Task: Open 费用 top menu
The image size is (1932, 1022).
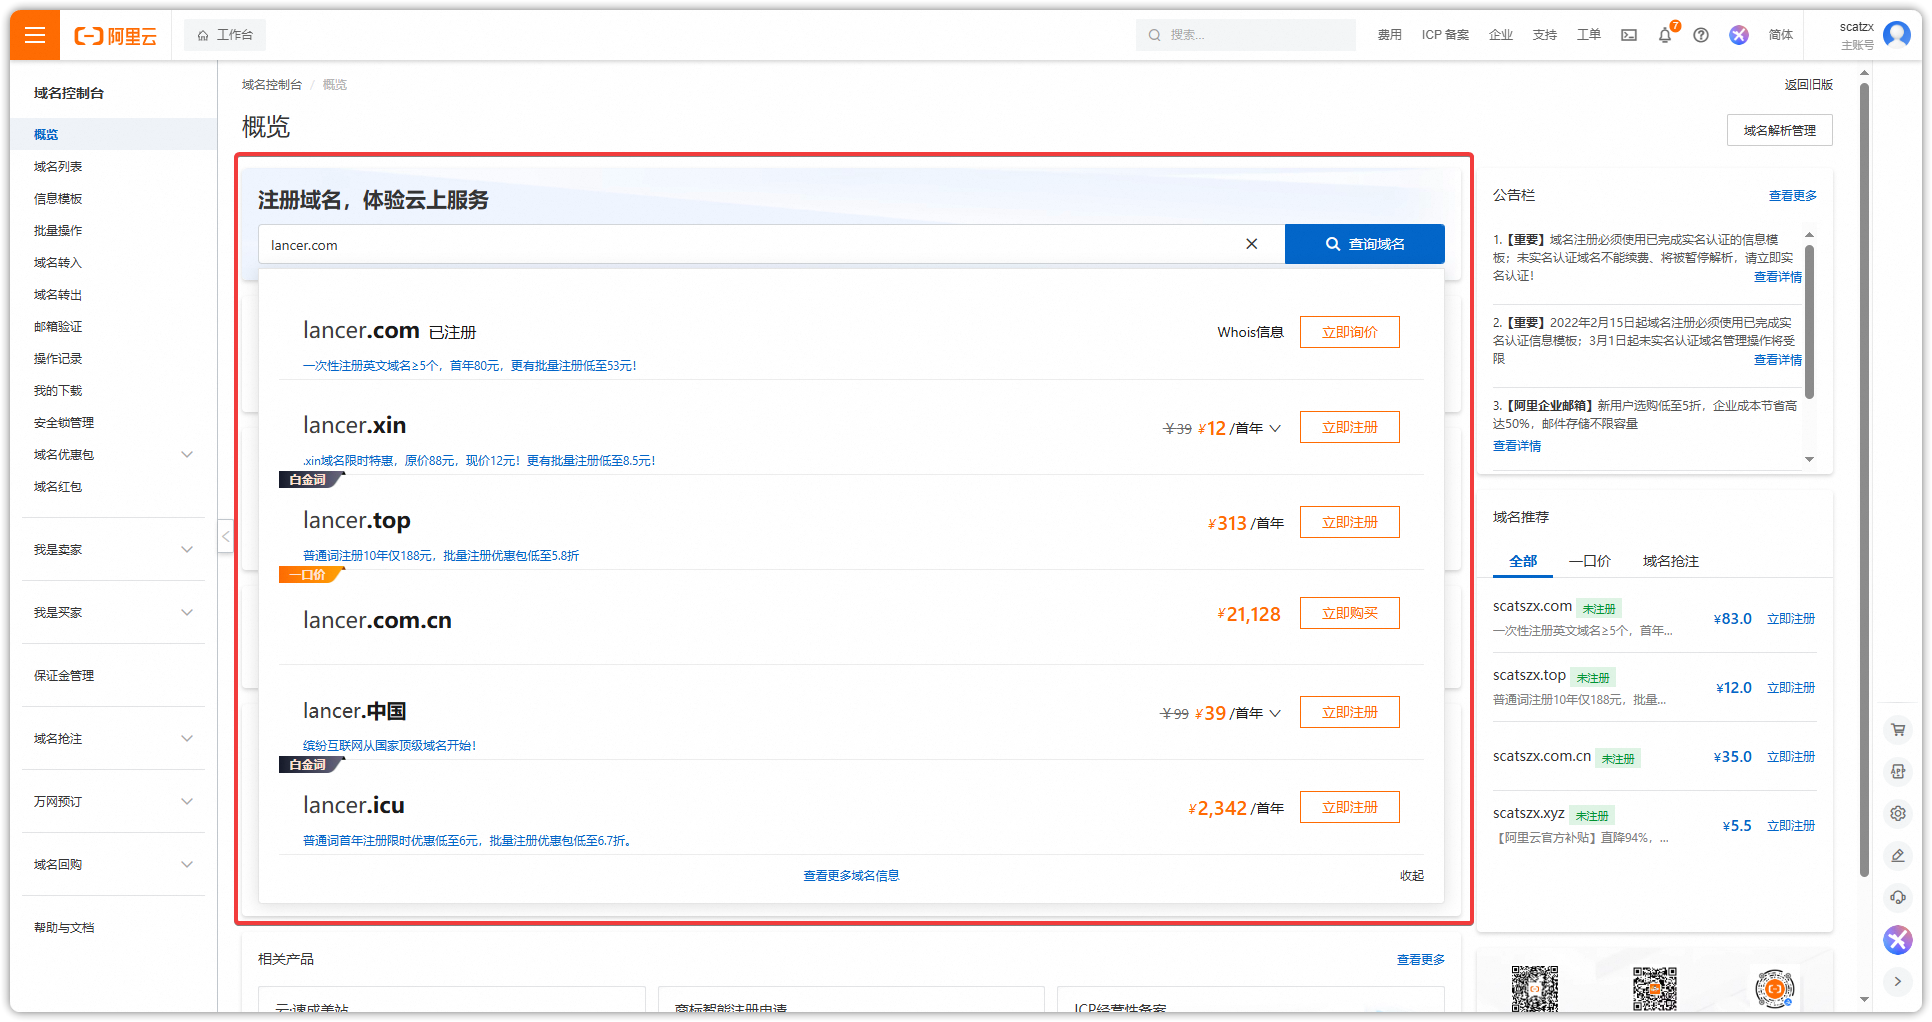Action: pyautogui.click(x=1390, y=35)
